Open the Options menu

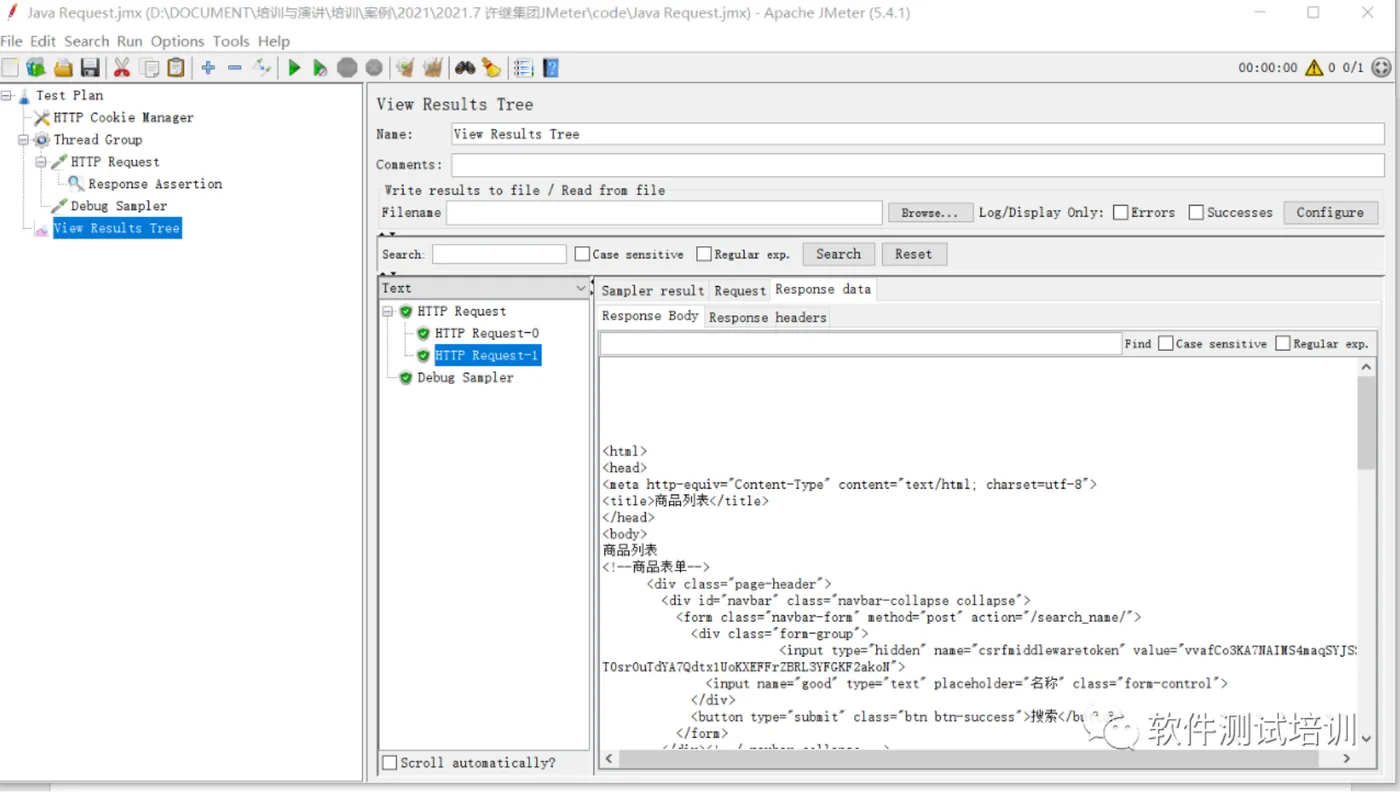(178, 41)
